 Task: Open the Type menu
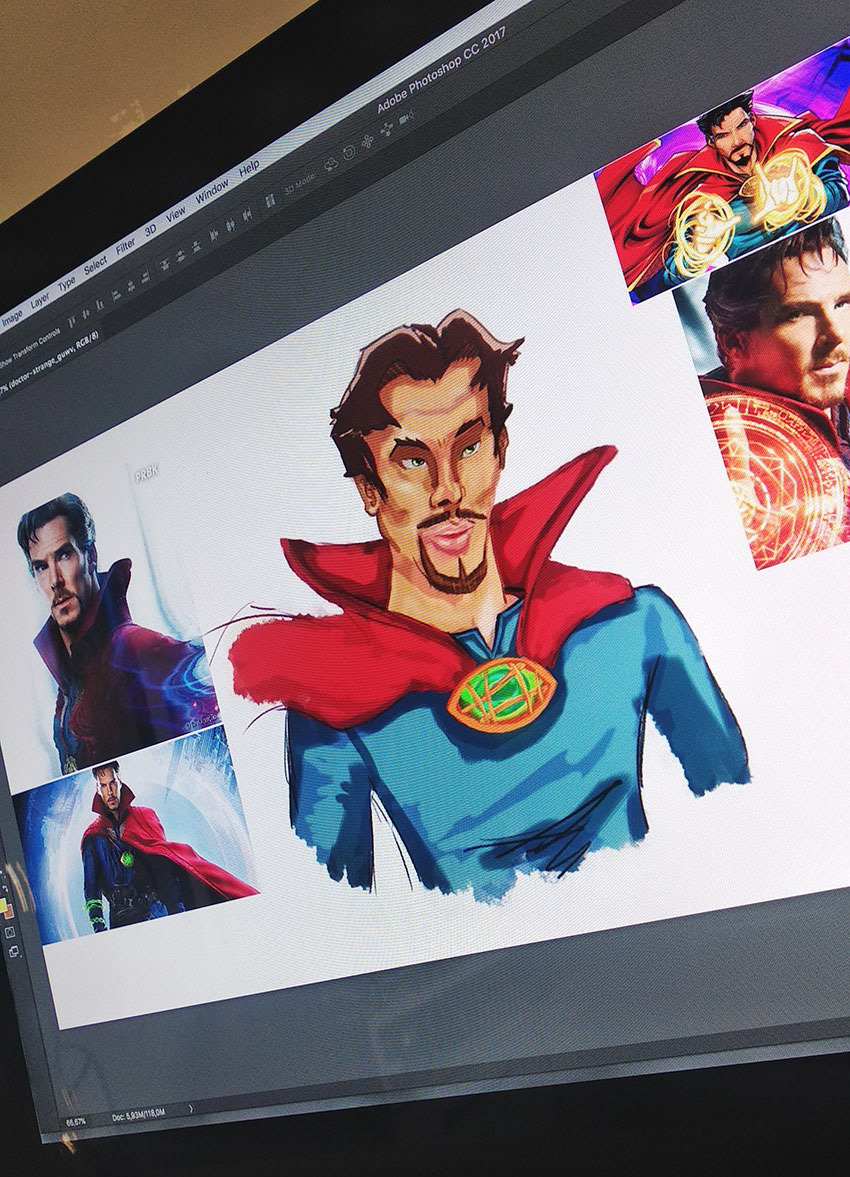point(67,282)
